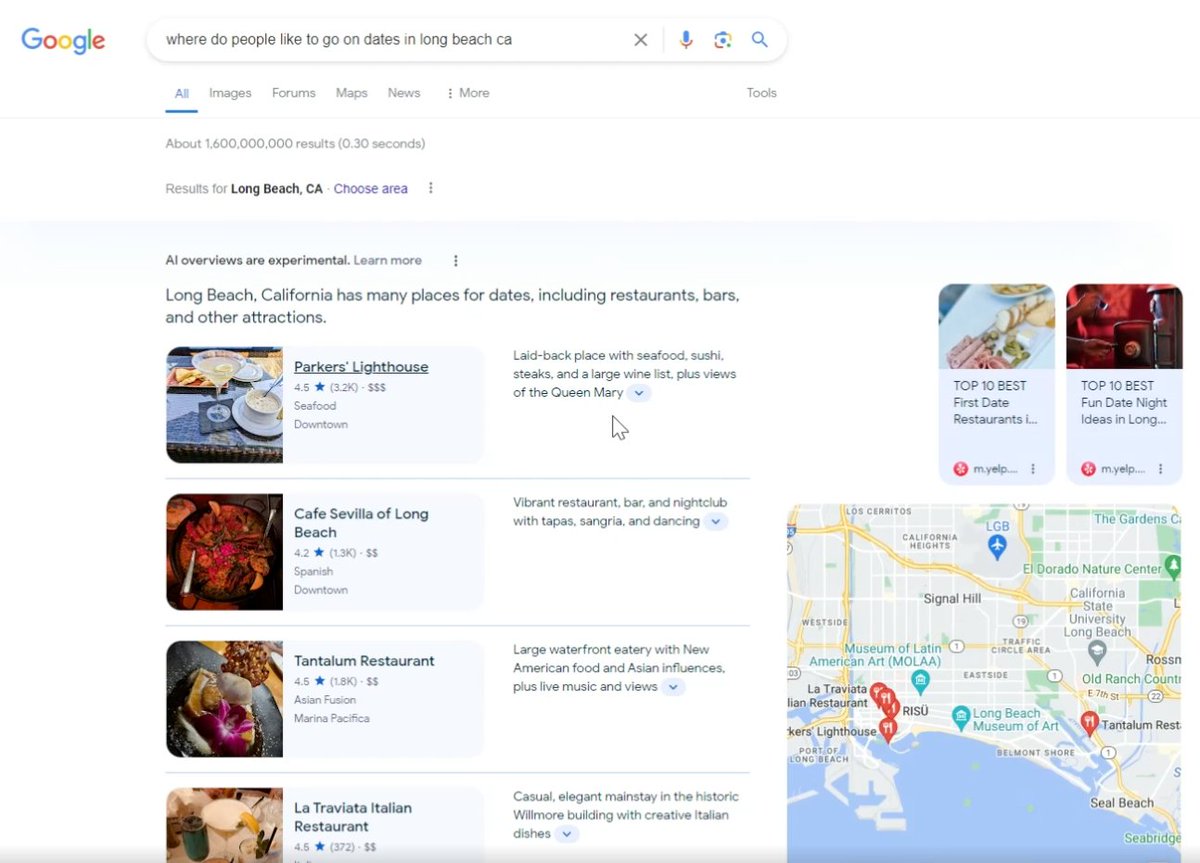Click Cafe Sevilla paella photo
This screenshot has width=1200, height=863.
225,552
